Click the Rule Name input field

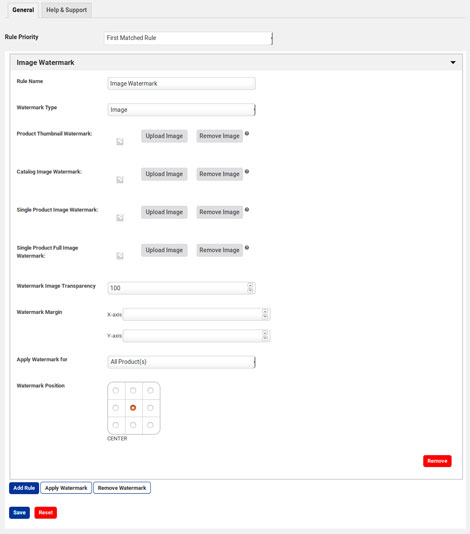[182, 83]
